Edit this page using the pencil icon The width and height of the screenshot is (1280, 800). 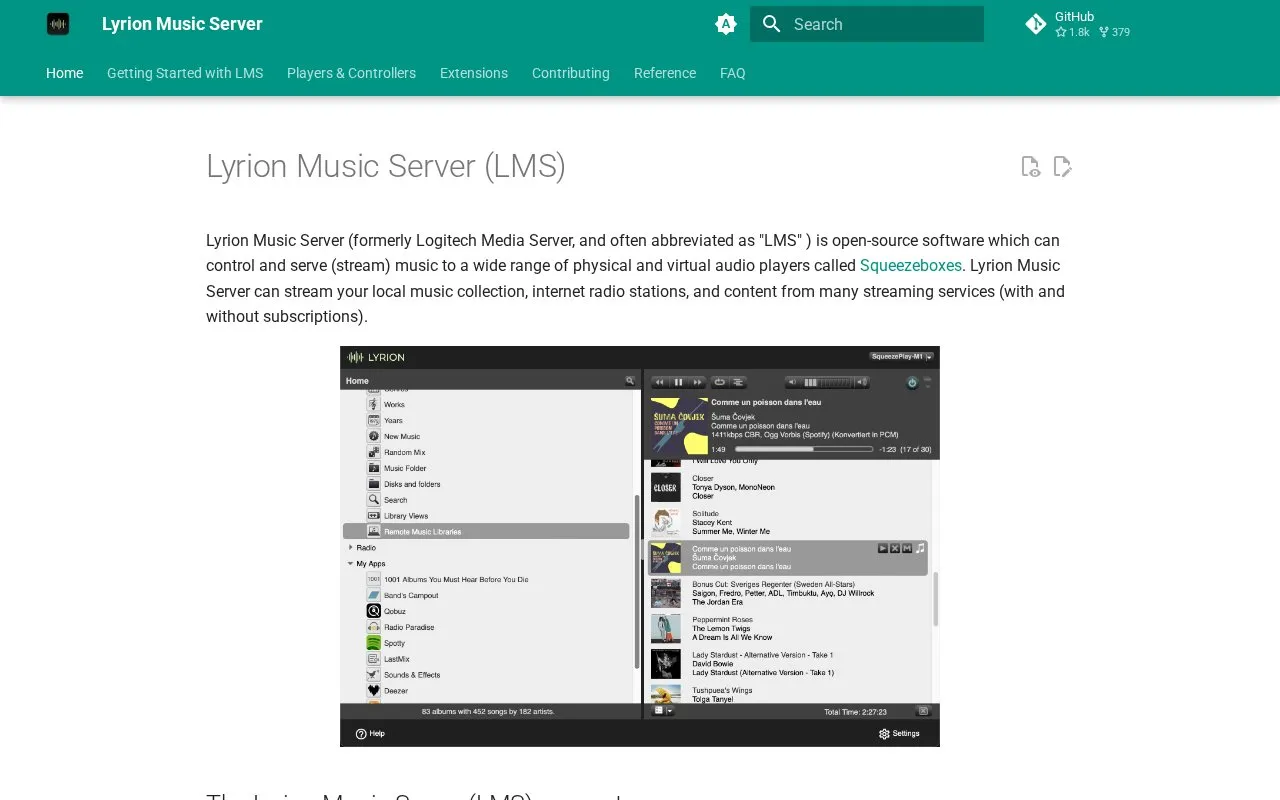pyautogui.click(x=1062, y=167)
